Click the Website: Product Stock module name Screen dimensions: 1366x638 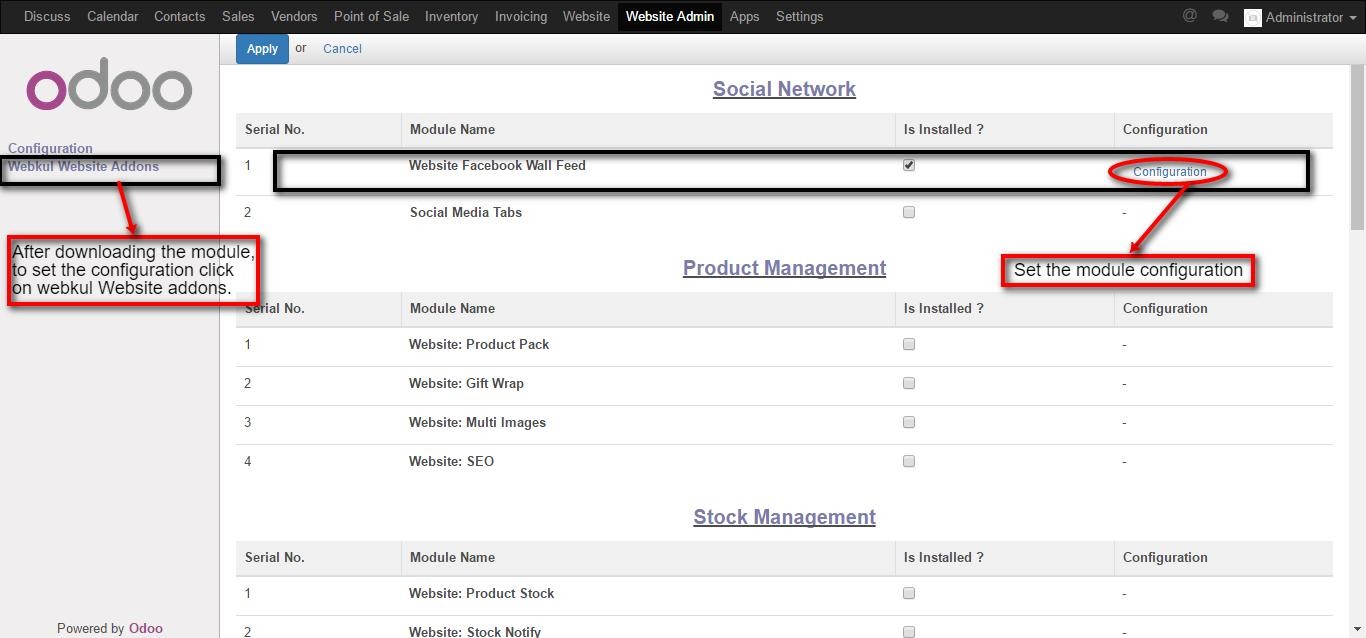coord(481,593)
